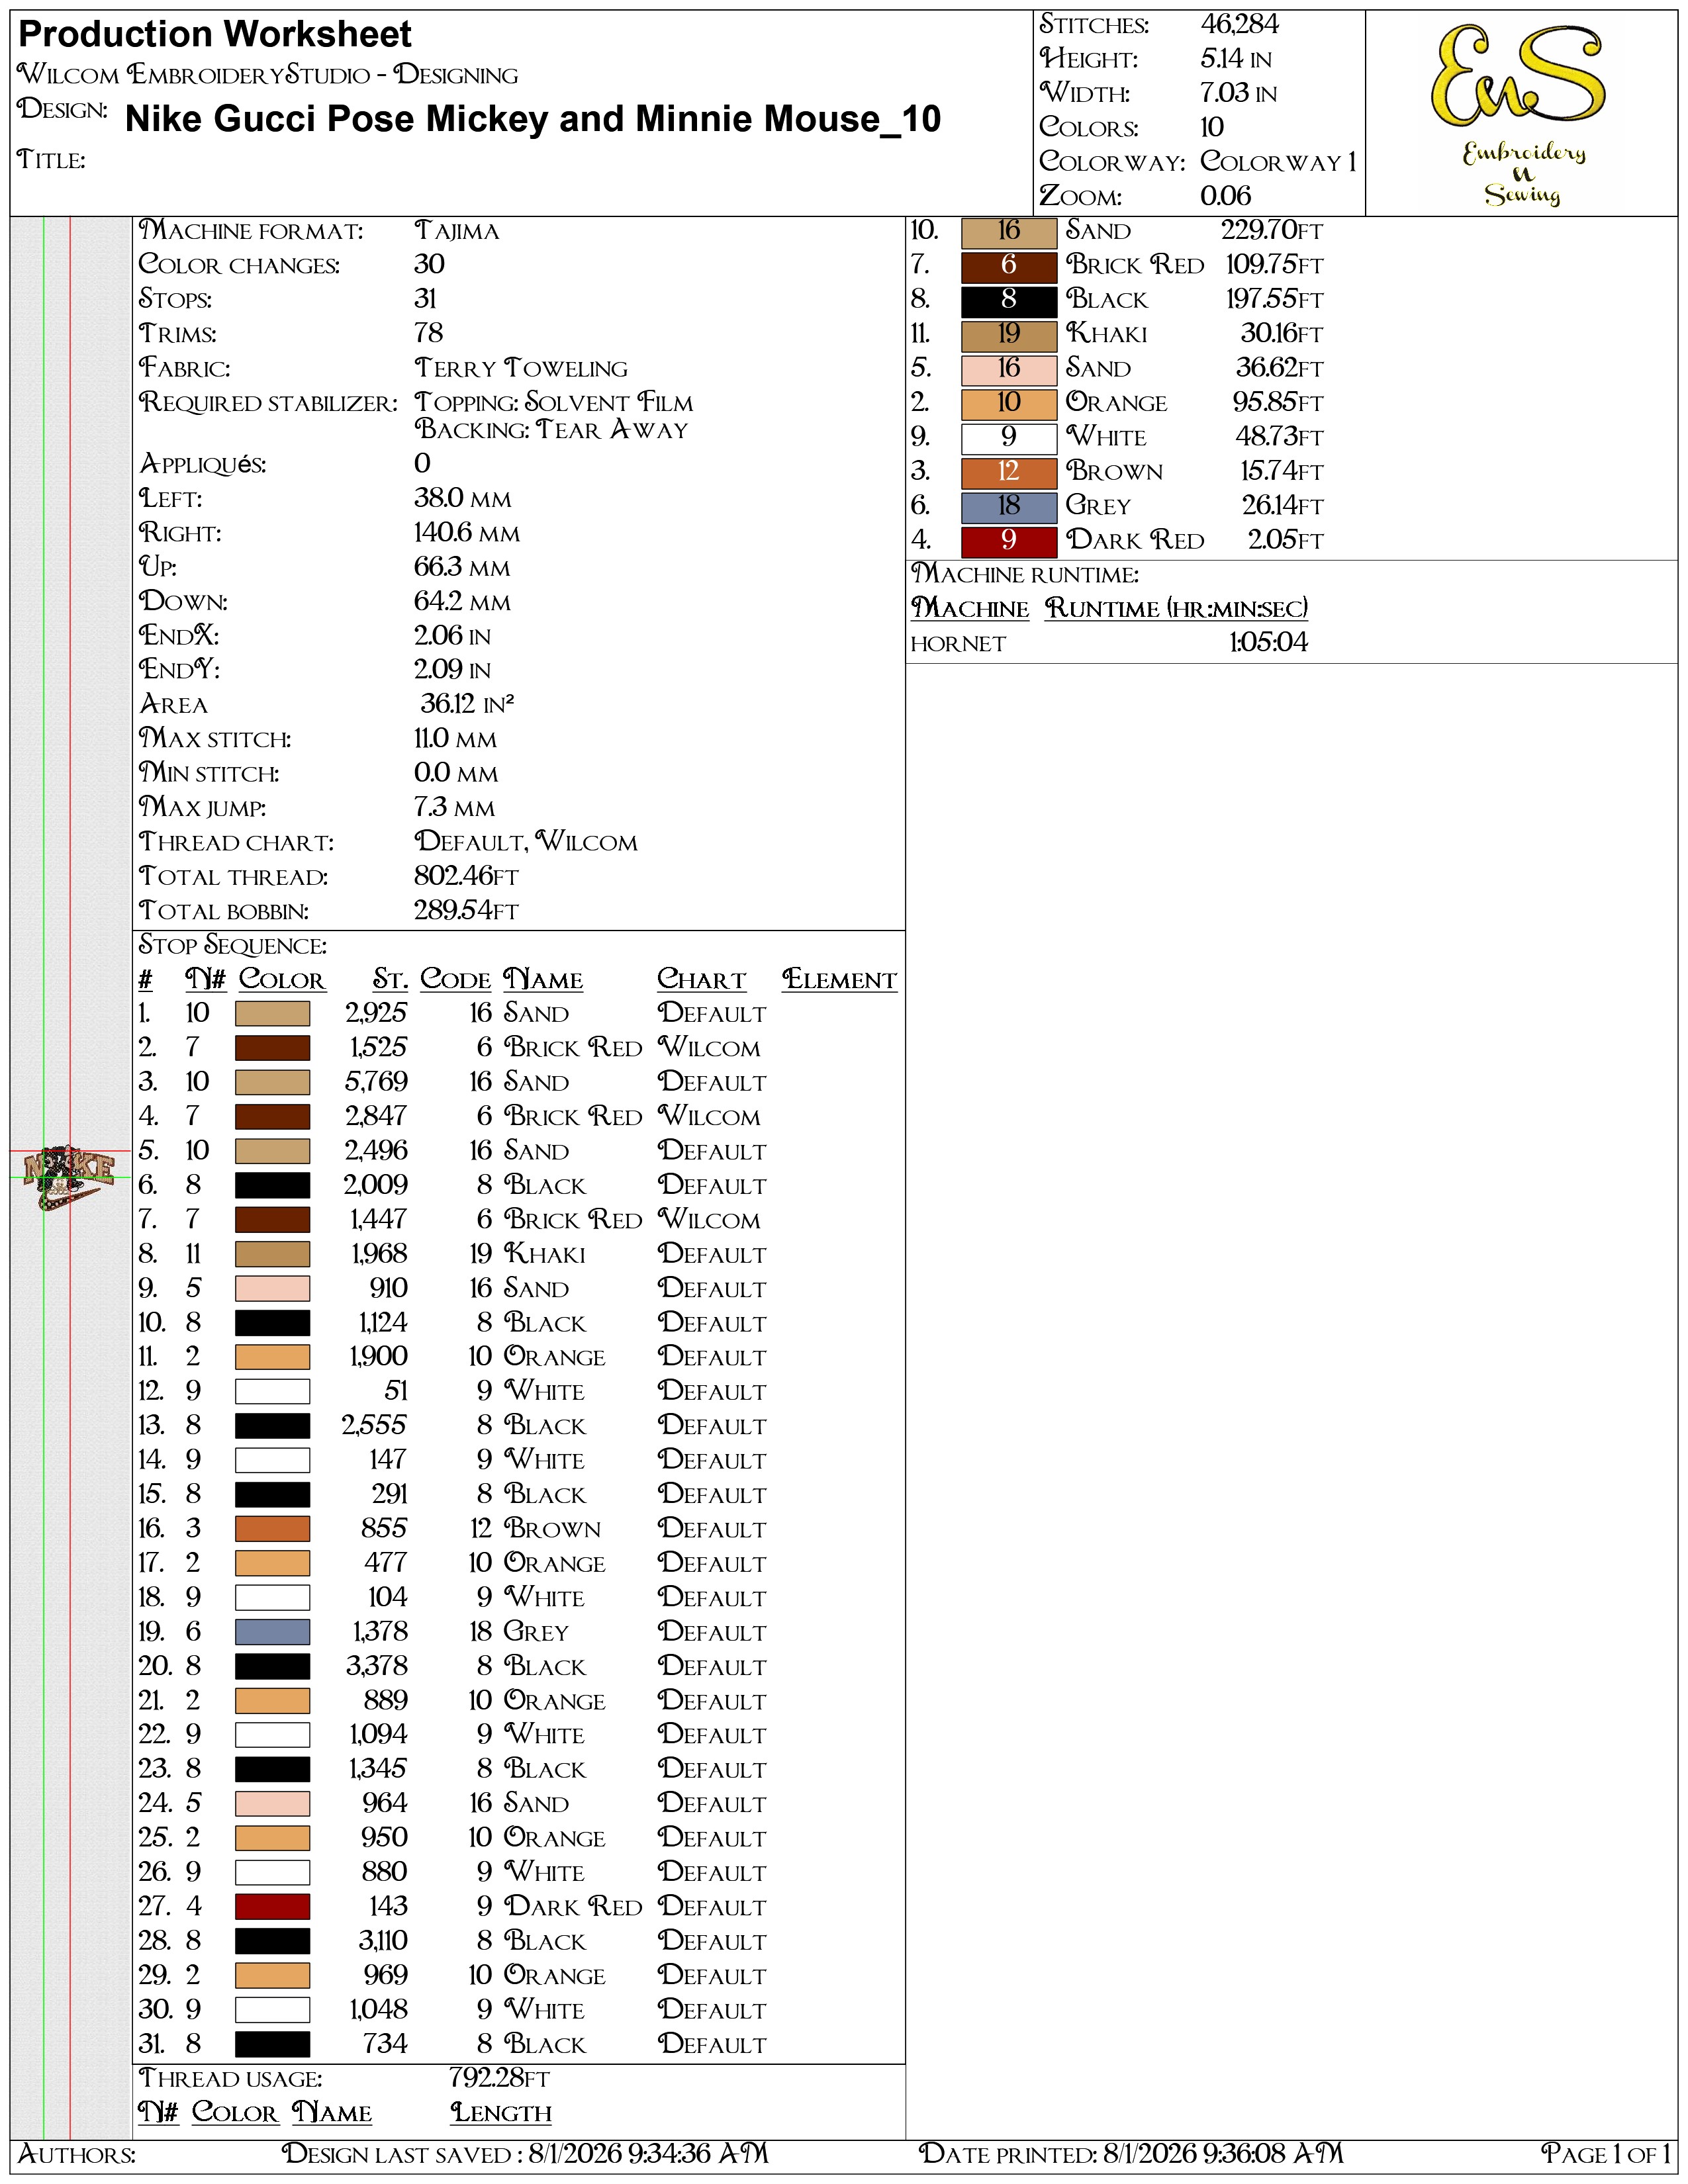This screenshot has height=2184, width=1688.
Task: Click the "Code" column header
Action: click(456, 980)
